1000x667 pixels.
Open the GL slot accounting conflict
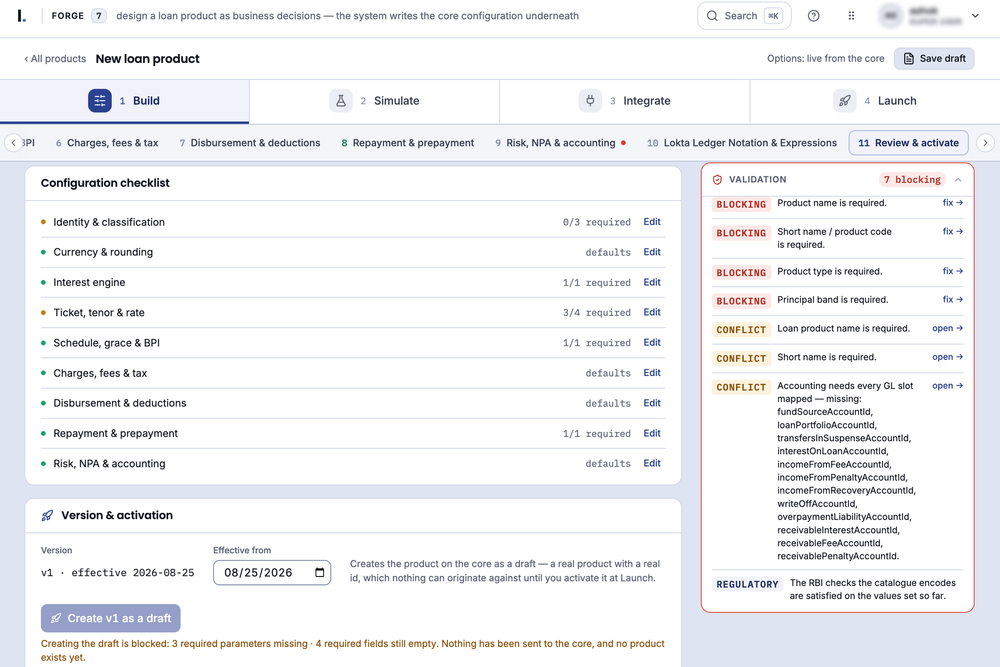[x=948, y=386]
